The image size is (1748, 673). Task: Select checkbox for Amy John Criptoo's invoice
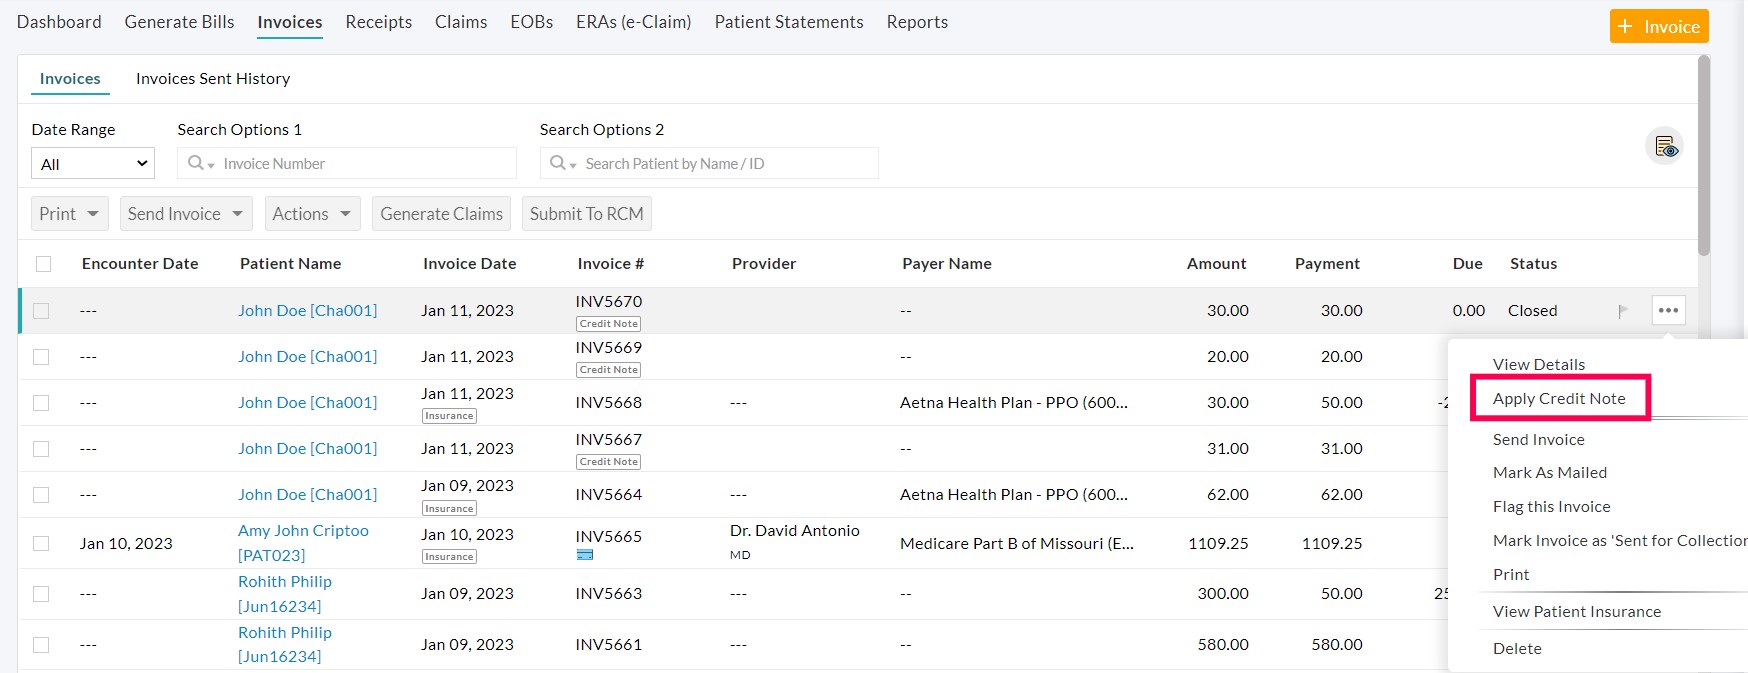click(41, 543)
